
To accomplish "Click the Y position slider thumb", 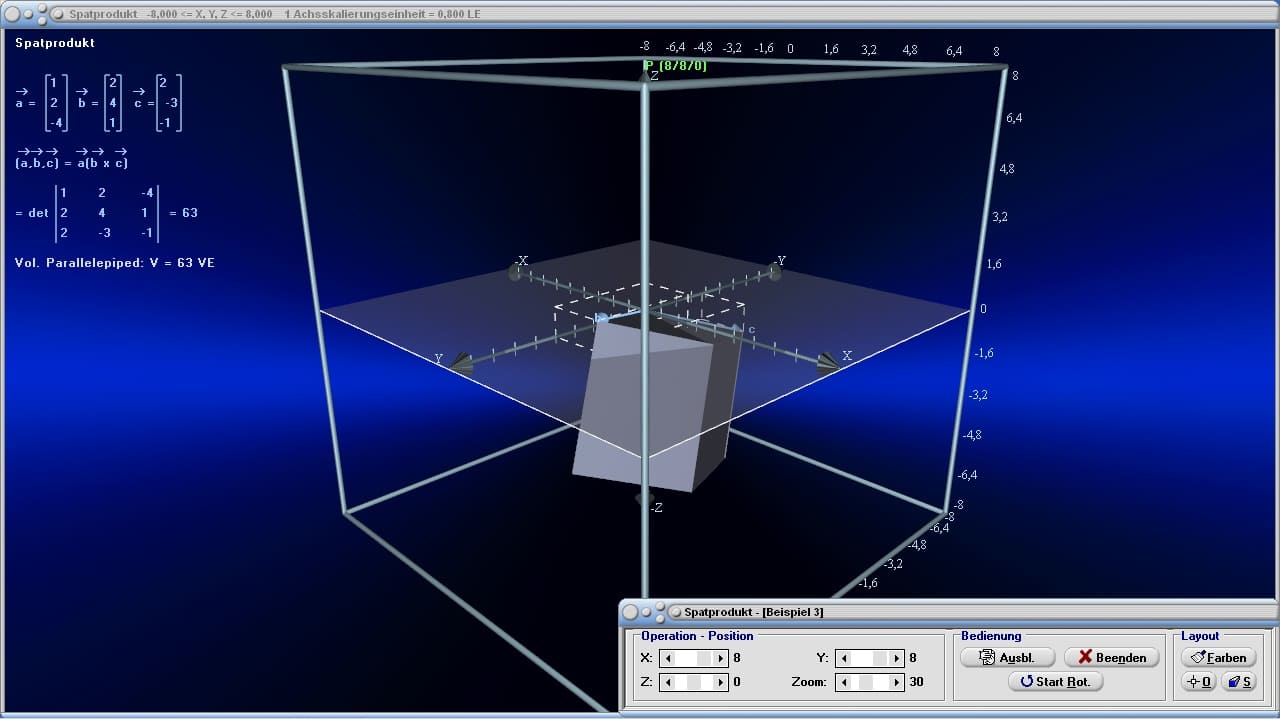I will (x=881, y=658).
